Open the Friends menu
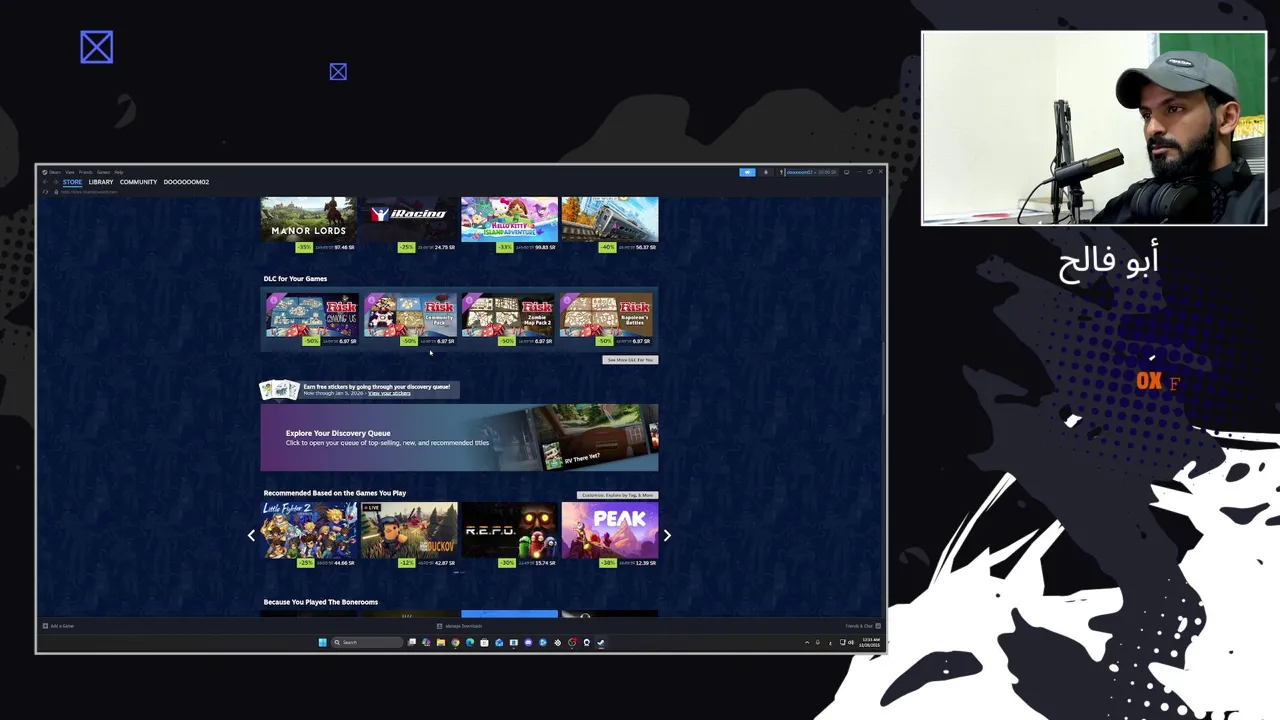 pyautogui.click(x=85, y=172)
